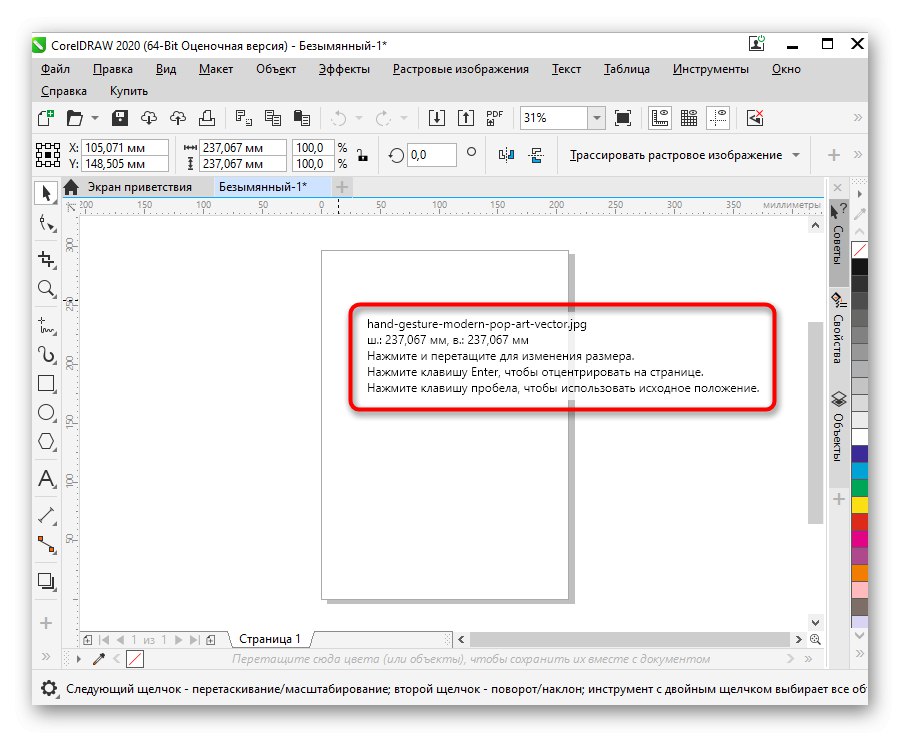Open the zoom level dropdown
This screenshot has height=737, width=900.
(x=597, y=118)
